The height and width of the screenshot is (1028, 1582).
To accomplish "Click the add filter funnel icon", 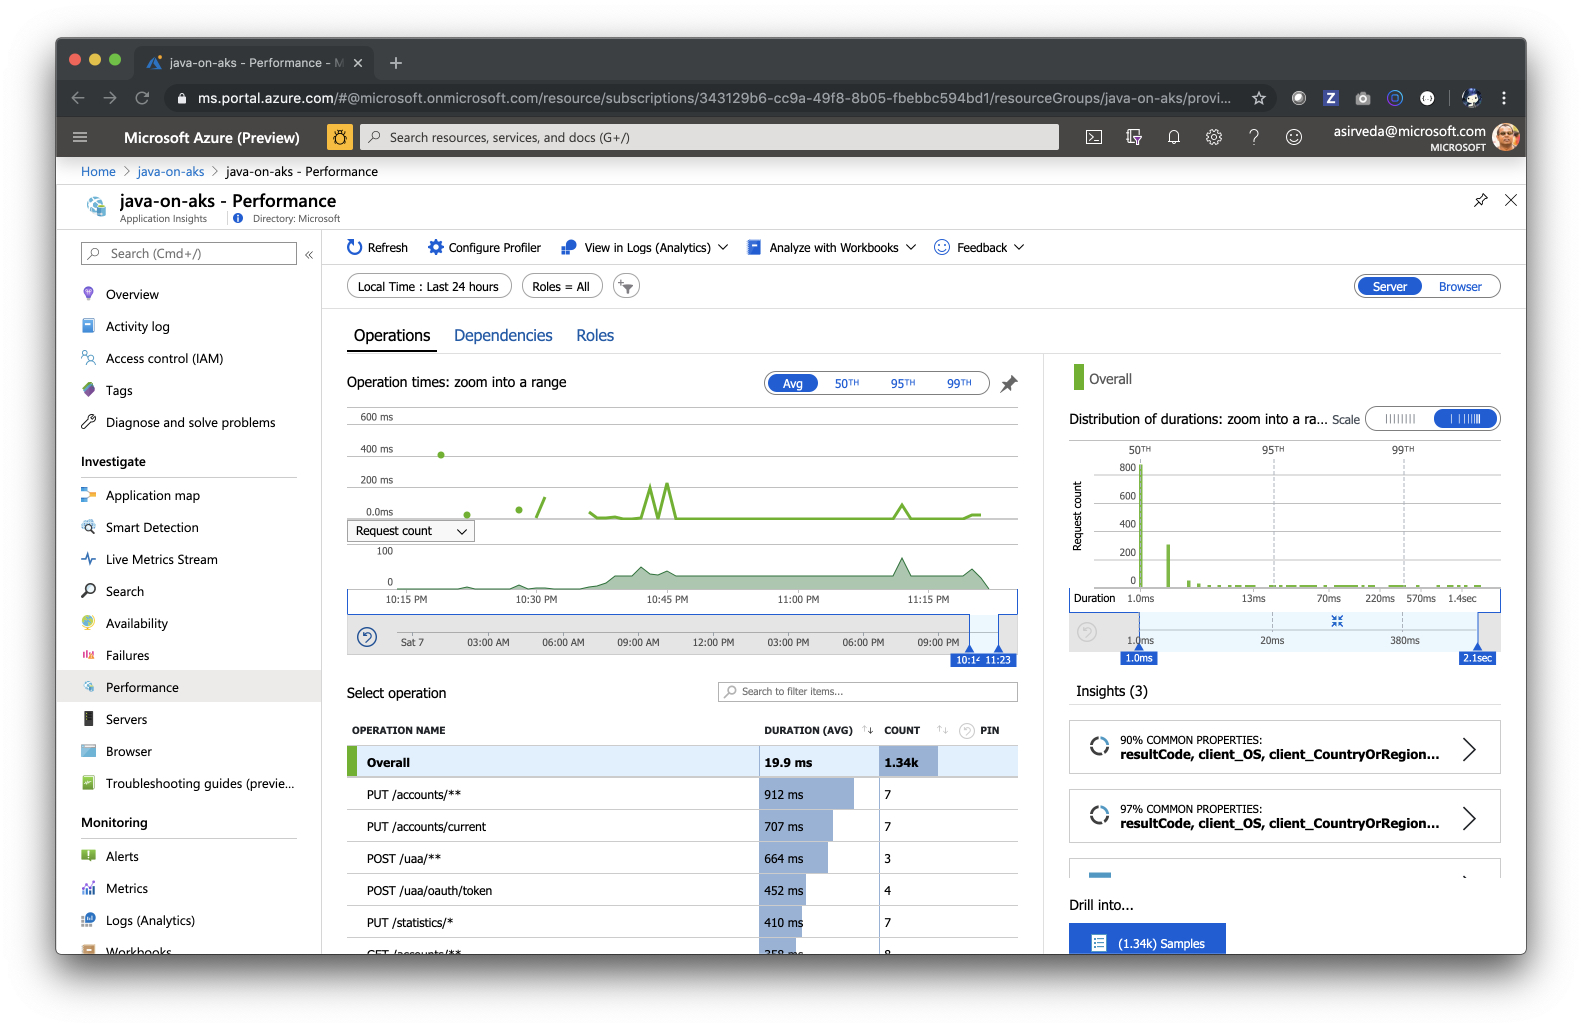I will pos(626,286).
